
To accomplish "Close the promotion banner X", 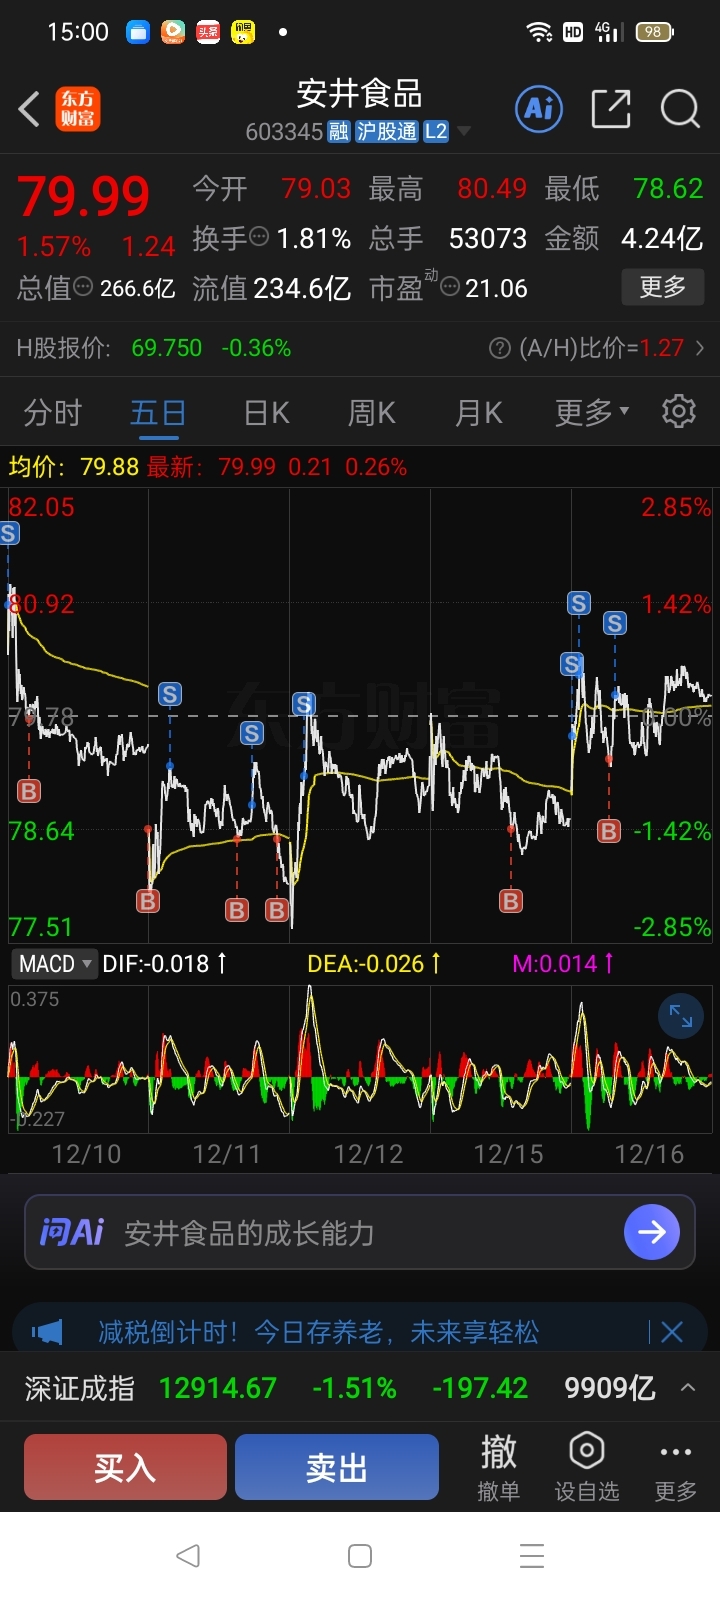I will [x=672, y=1332].
